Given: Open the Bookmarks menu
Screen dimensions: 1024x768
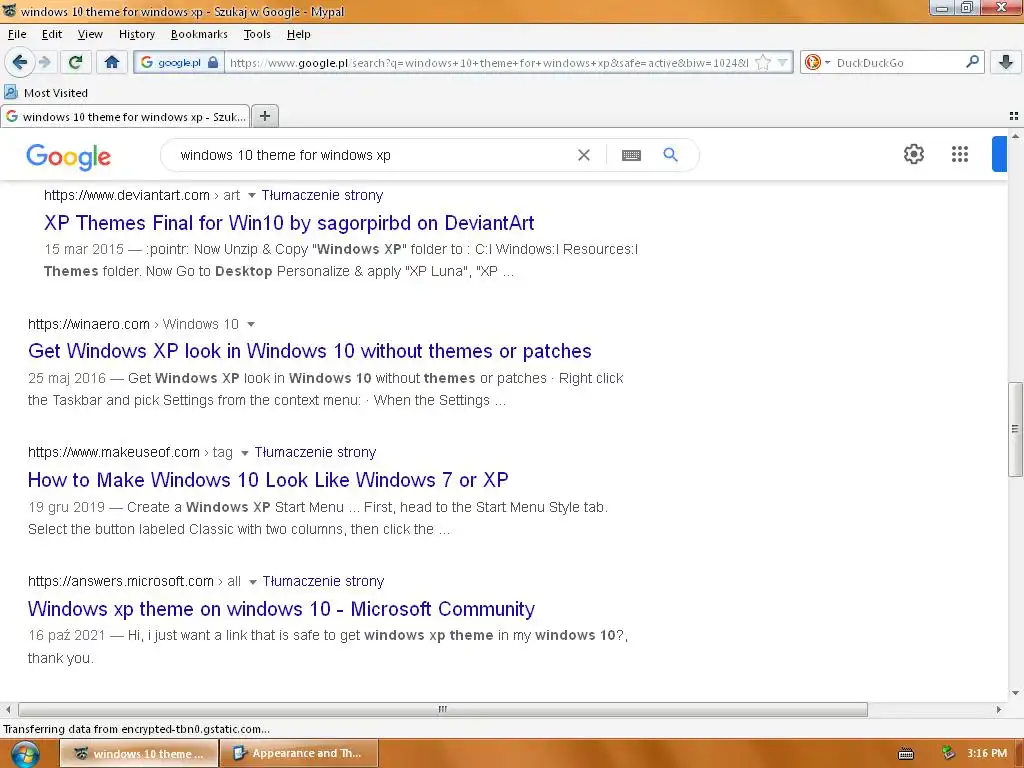Looking at the screenshot, I should [199, 34].
